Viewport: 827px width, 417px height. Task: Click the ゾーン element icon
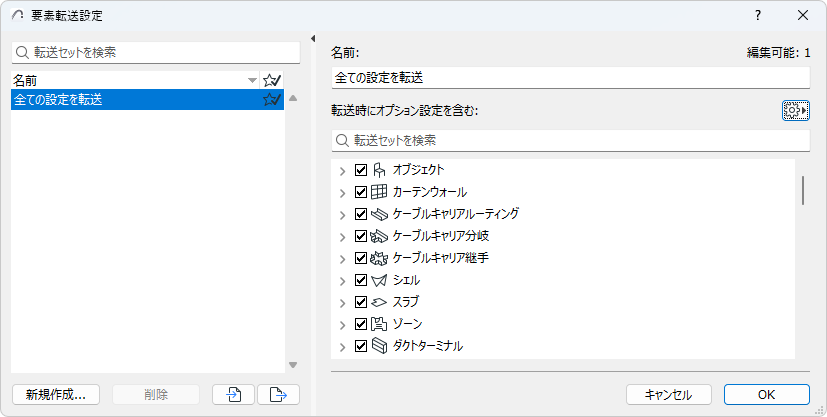(379, 324)
